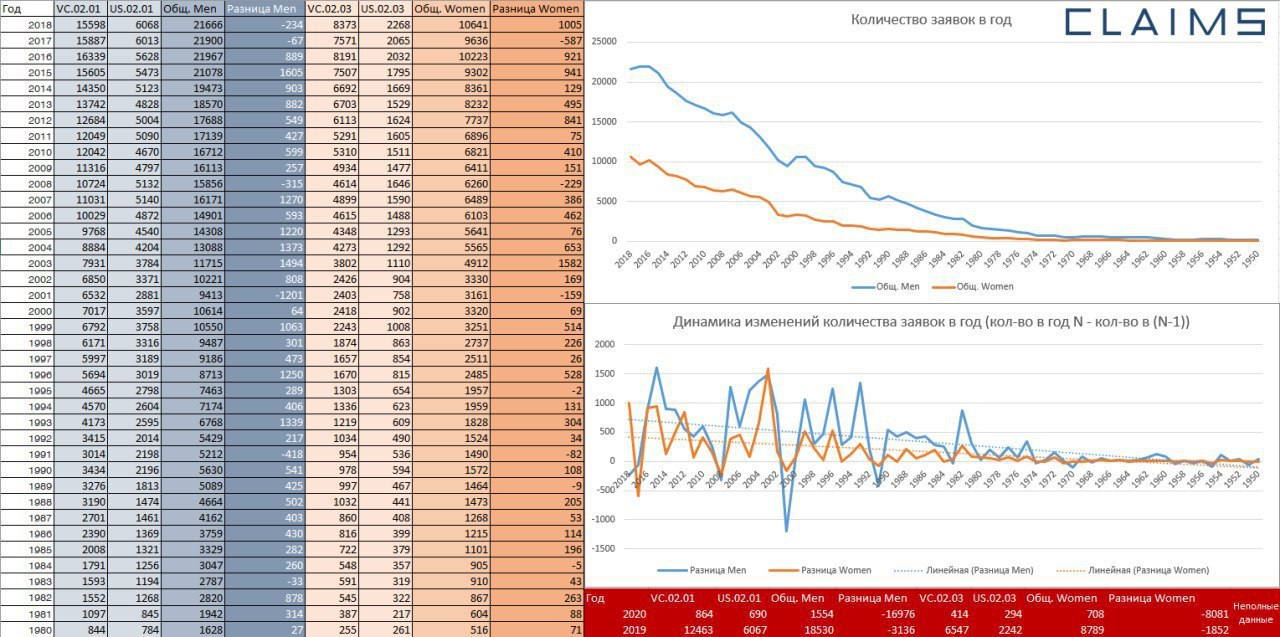This screenshot has width=1280, height=637.
Task: Click cell -1201 in the 2001 row
Action: [264, 296]
